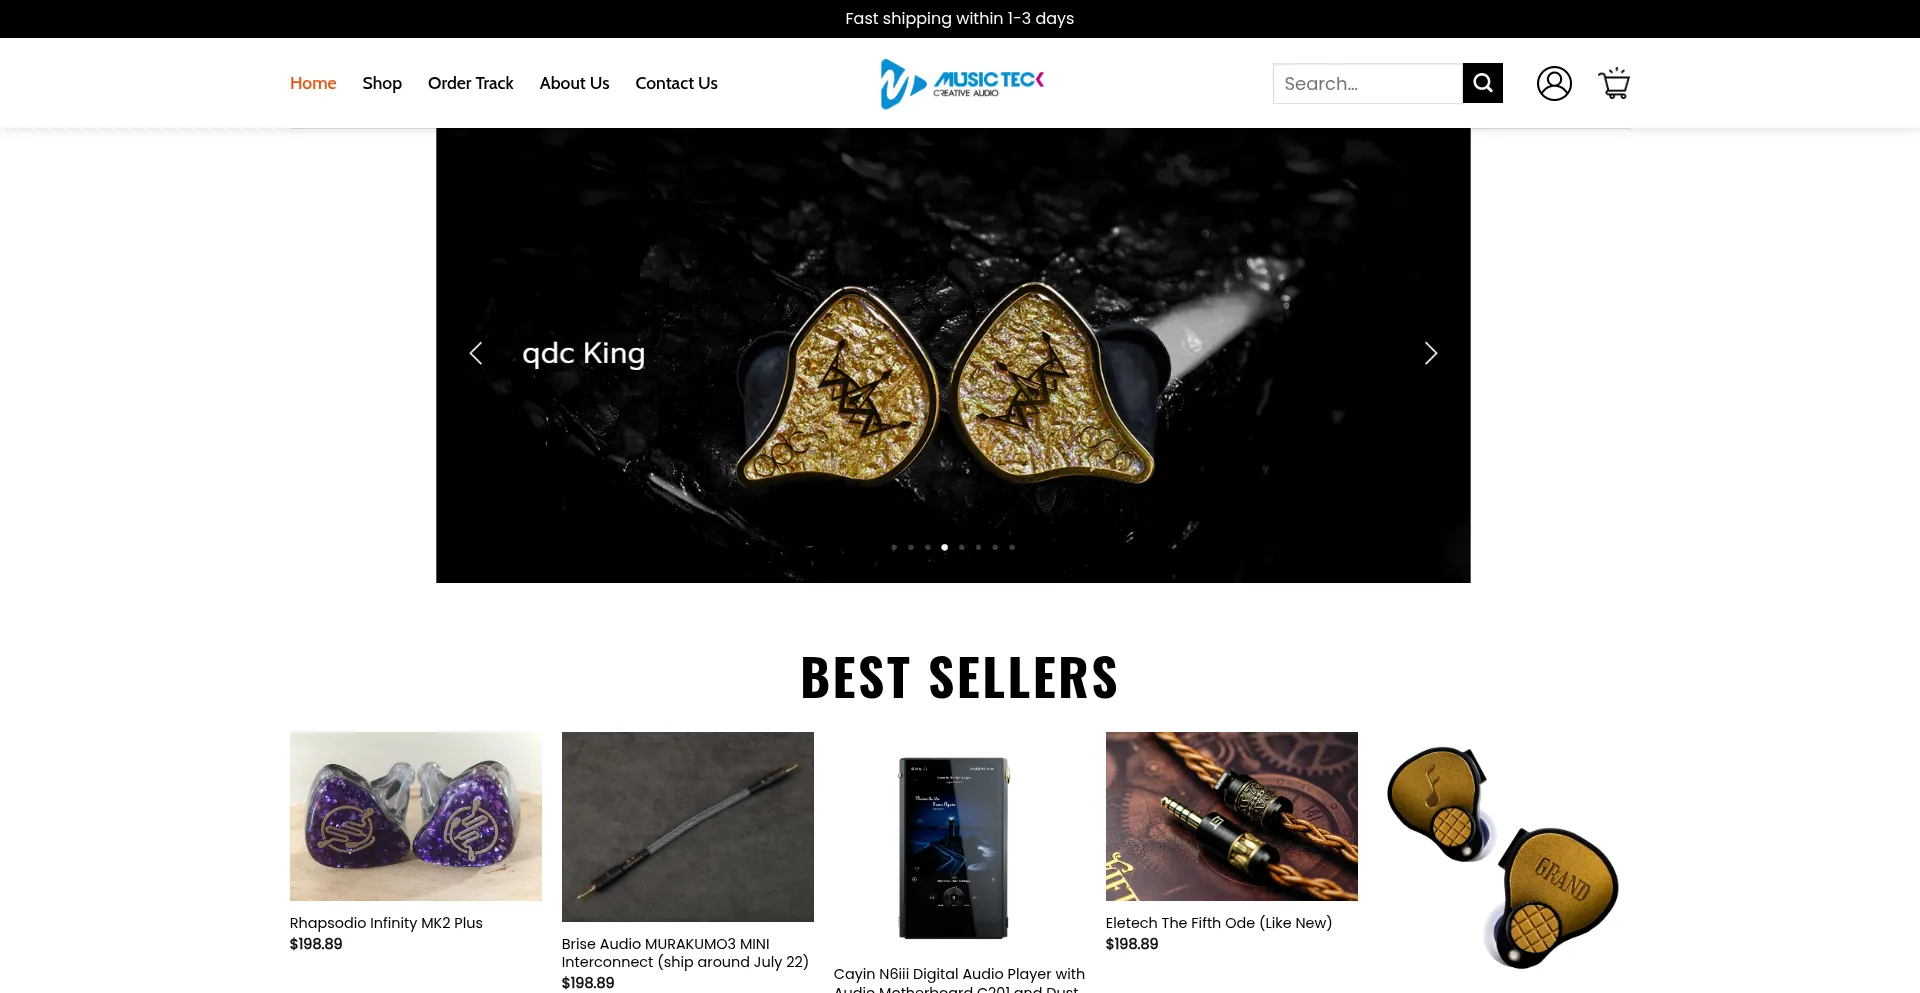
Task: Click the Cayin N6iii player thumbnail
Action: point(960,847)
